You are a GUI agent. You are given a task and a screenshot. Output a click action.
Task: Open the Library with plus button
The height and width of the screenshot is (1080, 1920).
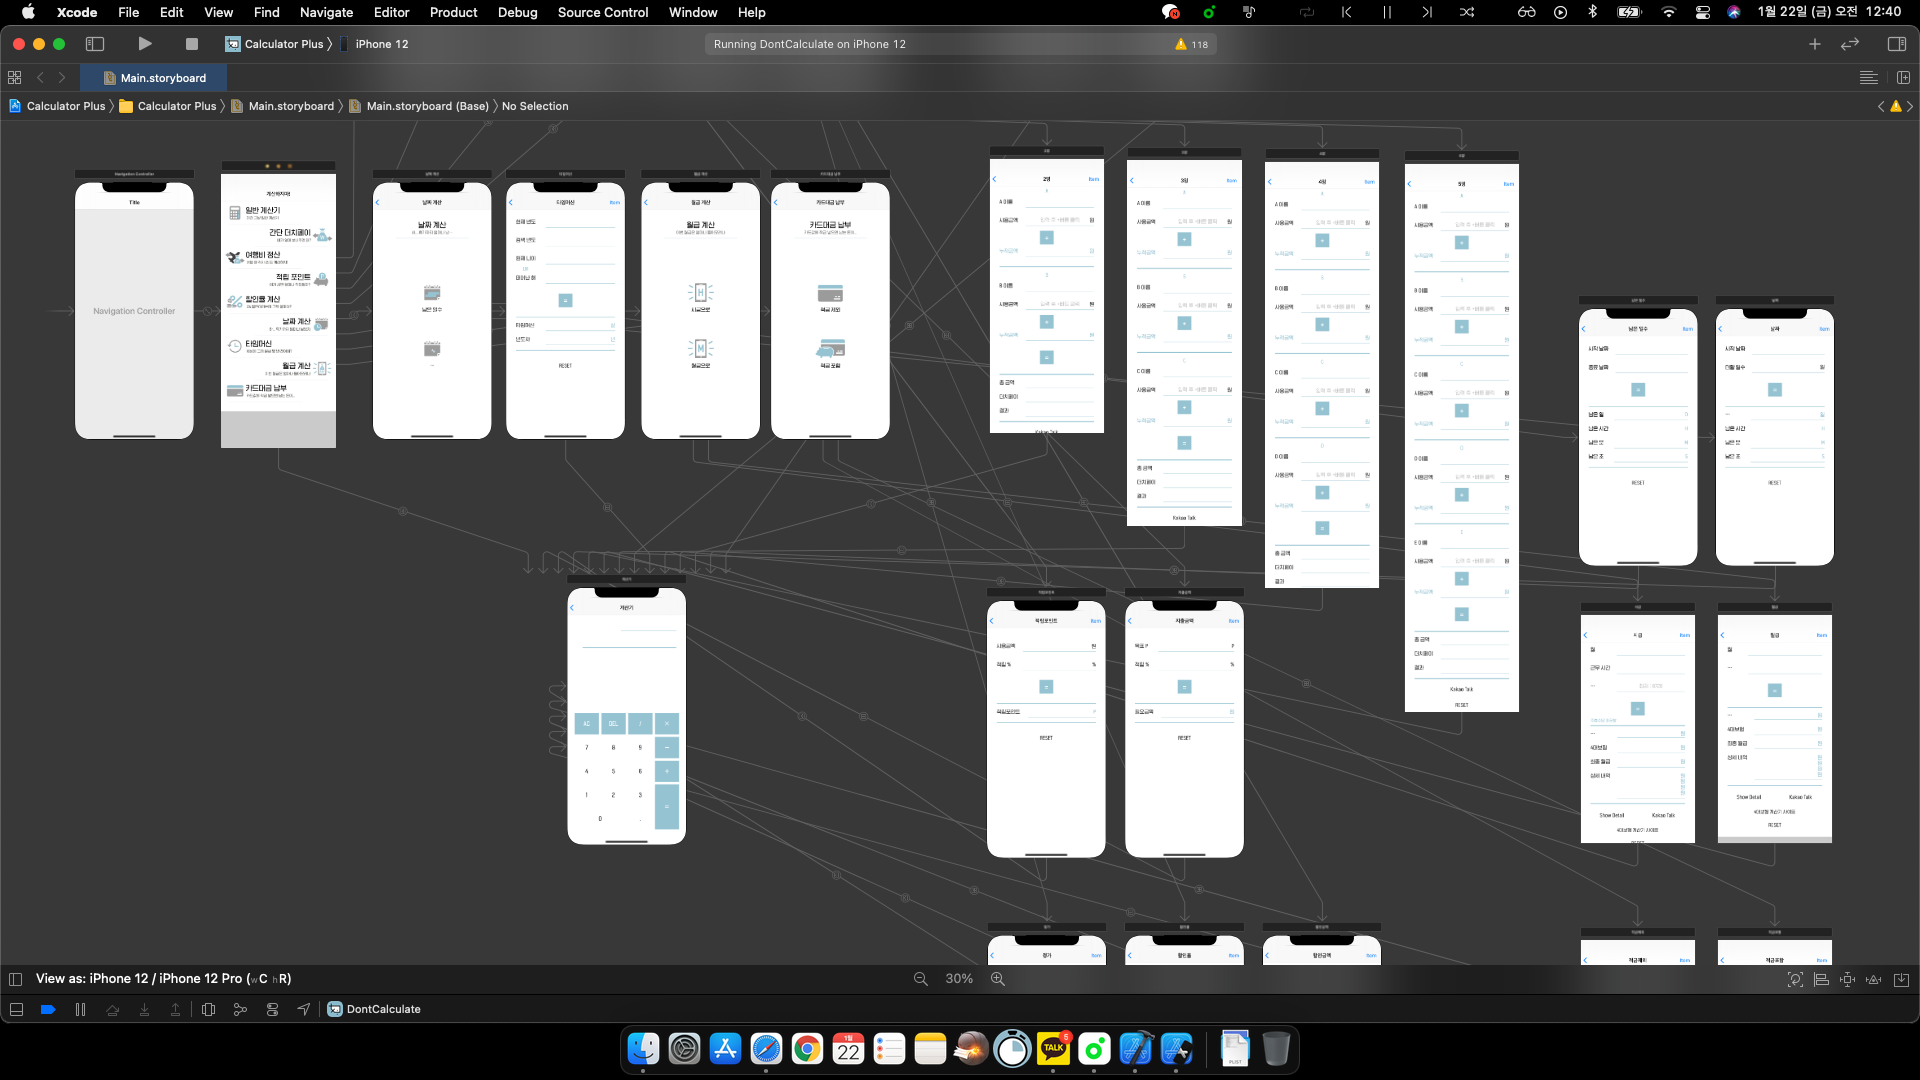click(1814, 44)
